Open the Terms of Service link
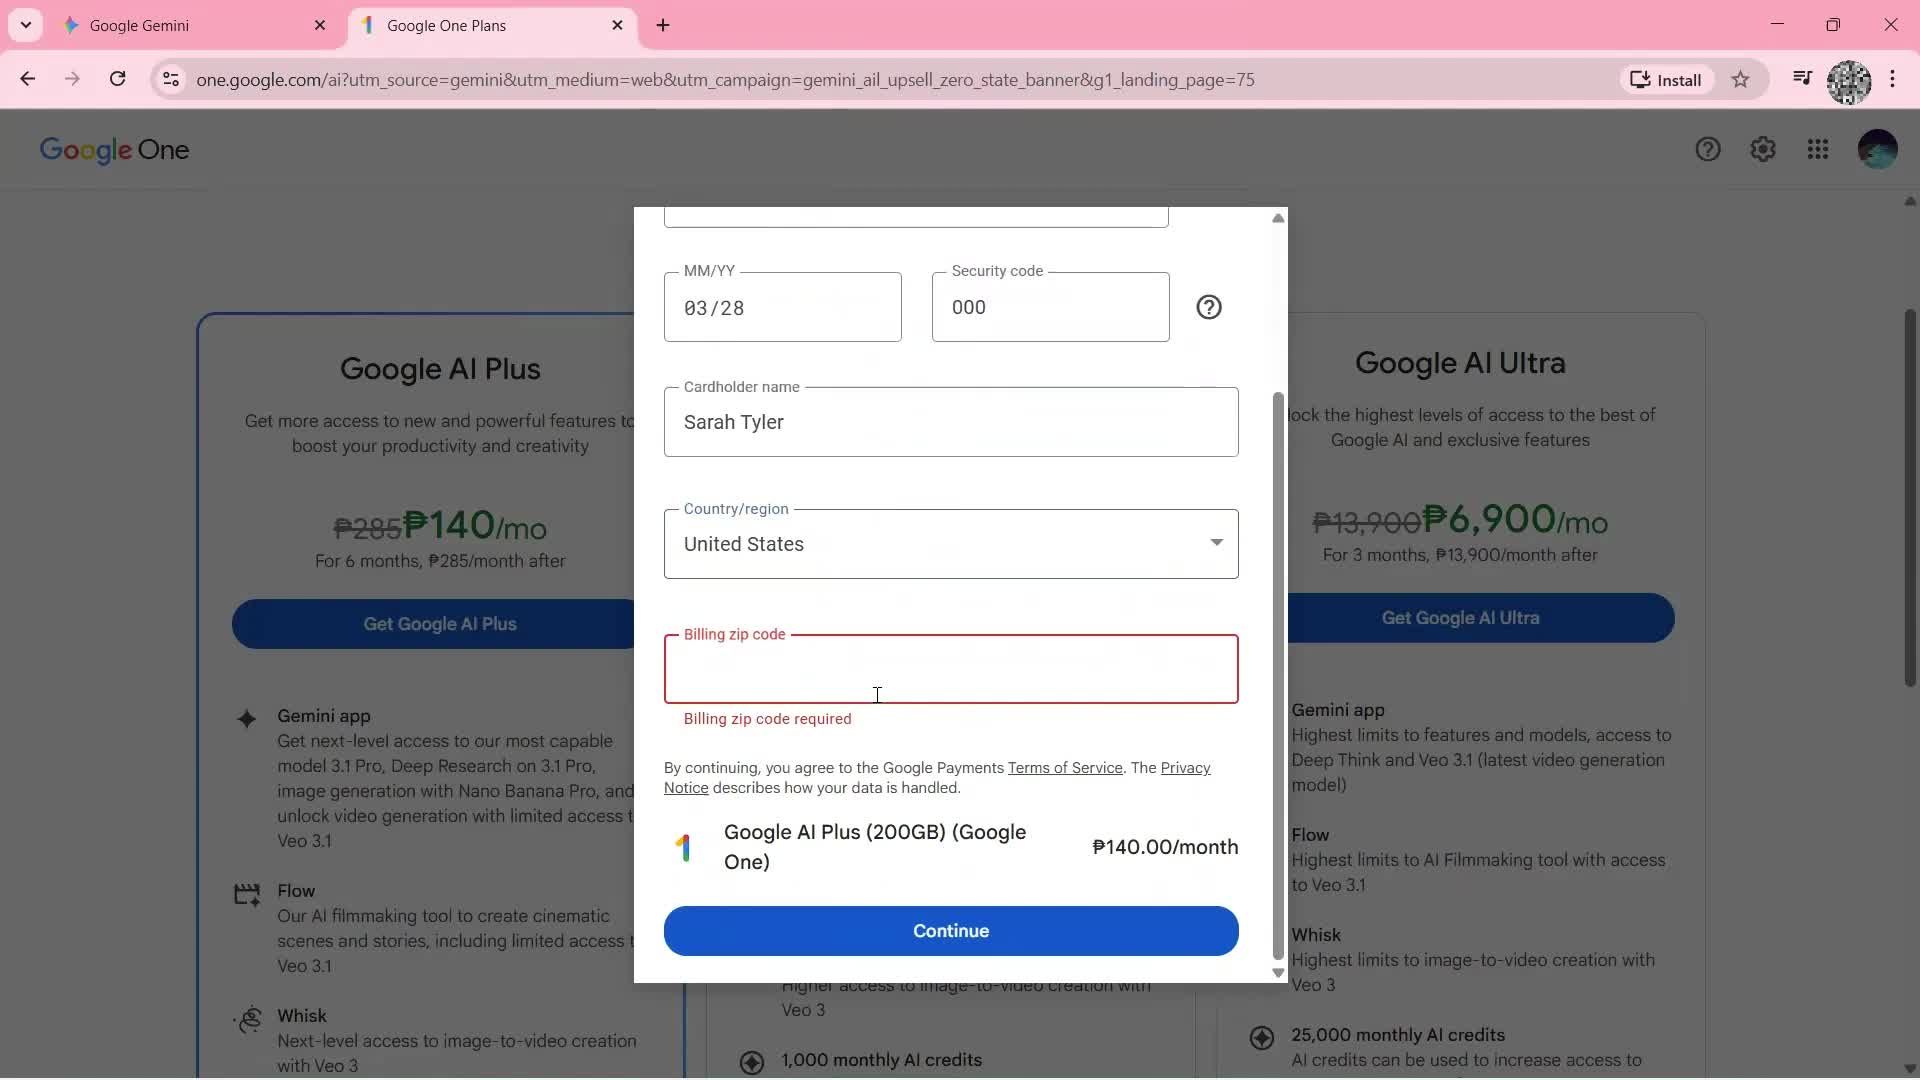The width and height of the screenshot is (1920, 1080). point(1065,767)
